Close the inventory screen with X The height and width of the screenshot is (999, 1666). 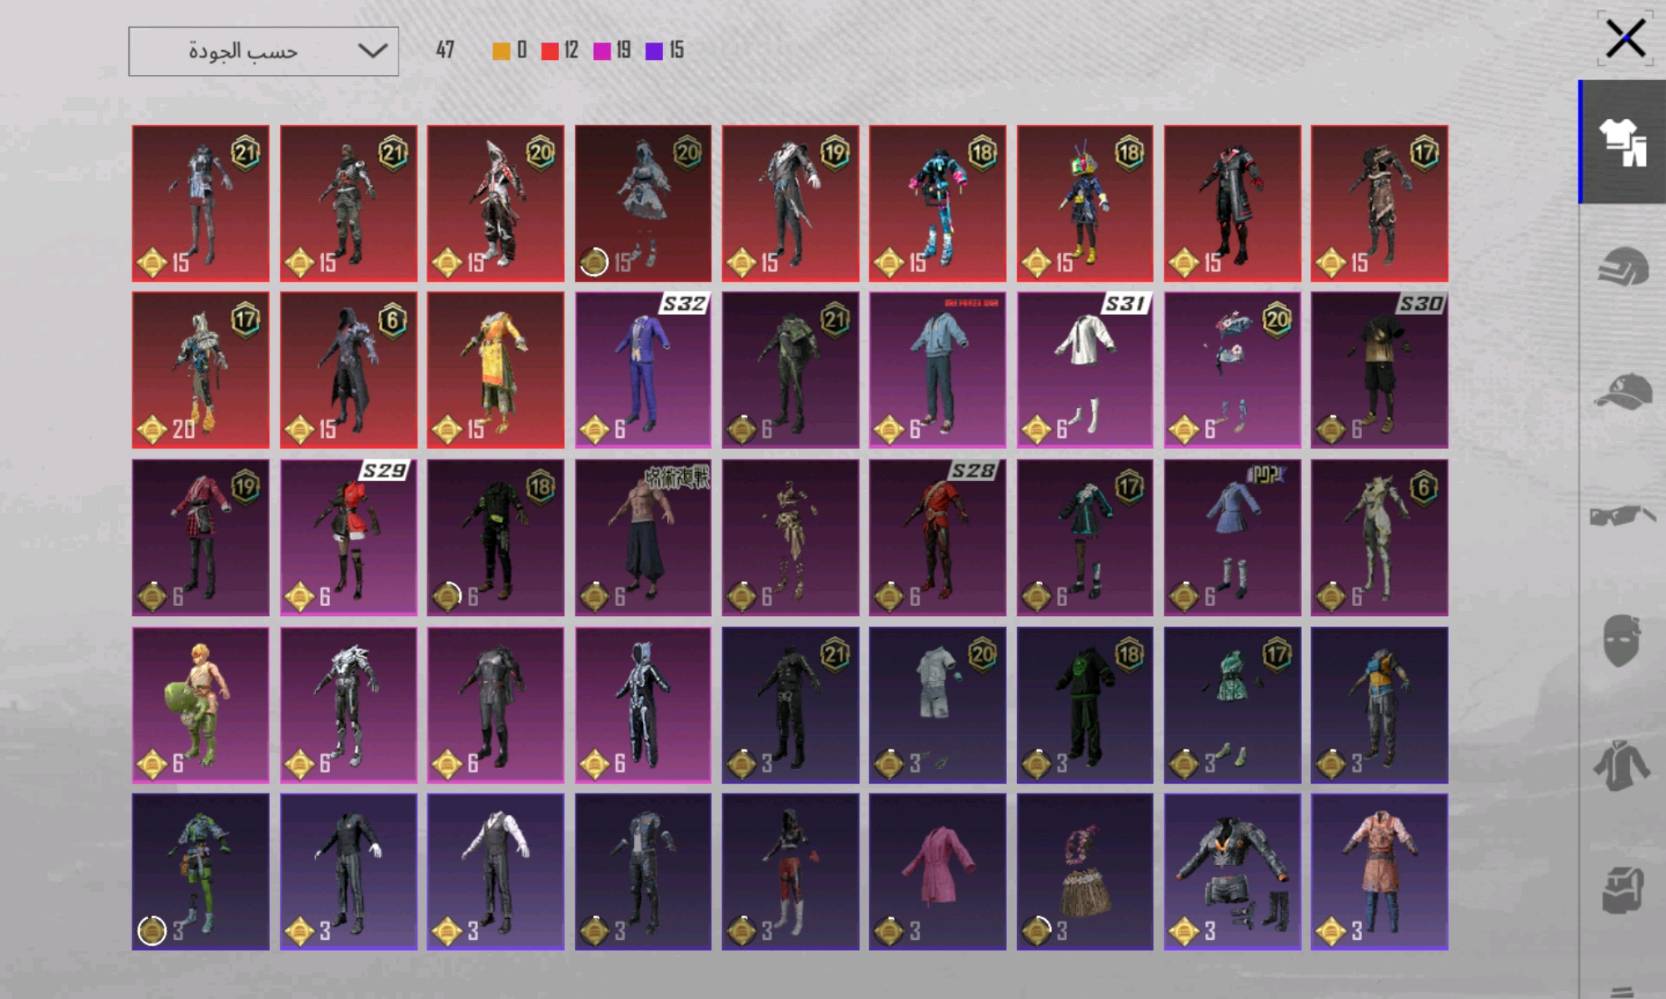tap(1625, 39)
